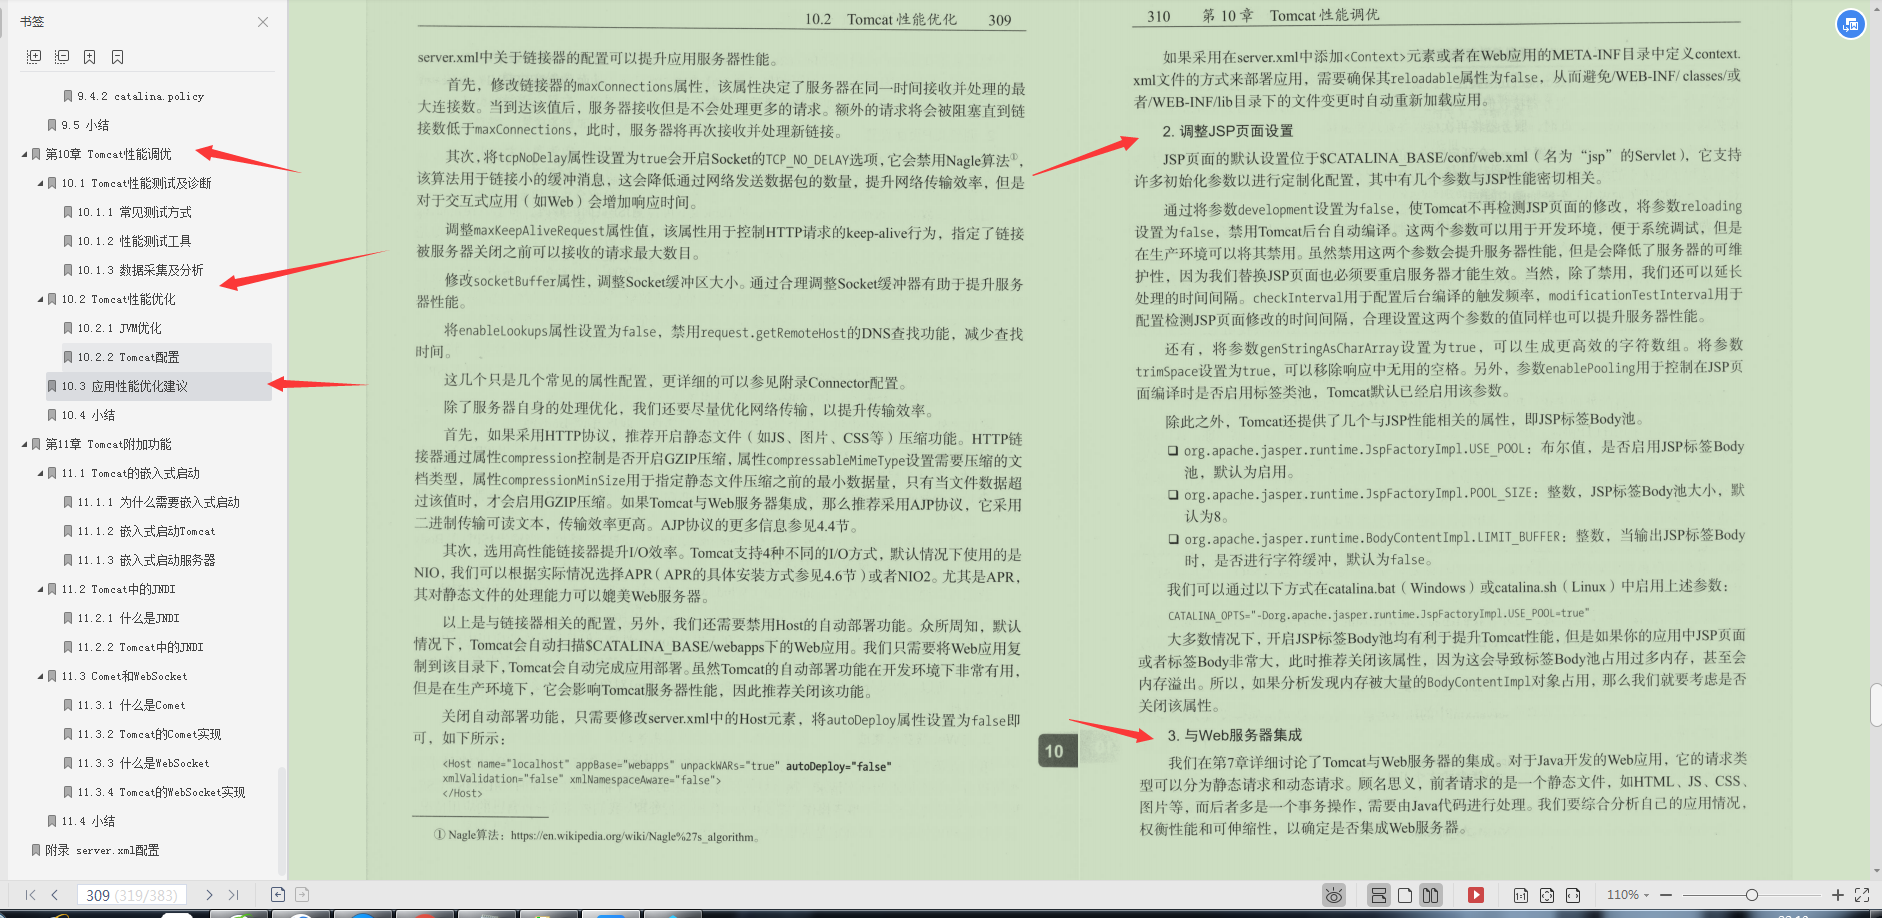Viewport: 1882px width, 918px height.
Task: Collapse all bookmark entries
Action: tap(61, 56)
